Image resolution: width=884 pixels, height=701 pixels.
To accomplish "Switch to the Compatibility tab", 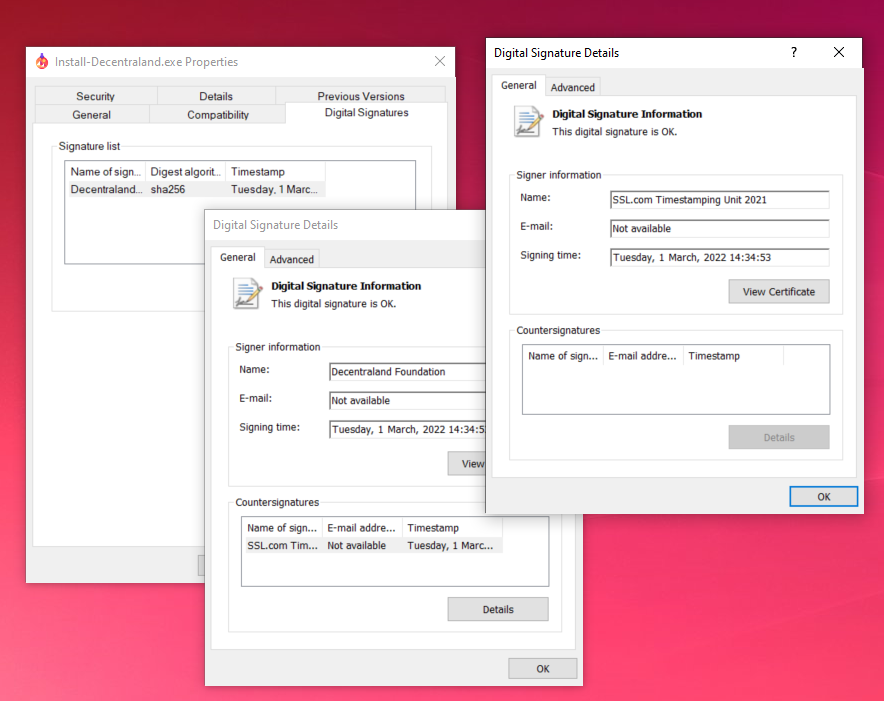I will click(217, 115).
